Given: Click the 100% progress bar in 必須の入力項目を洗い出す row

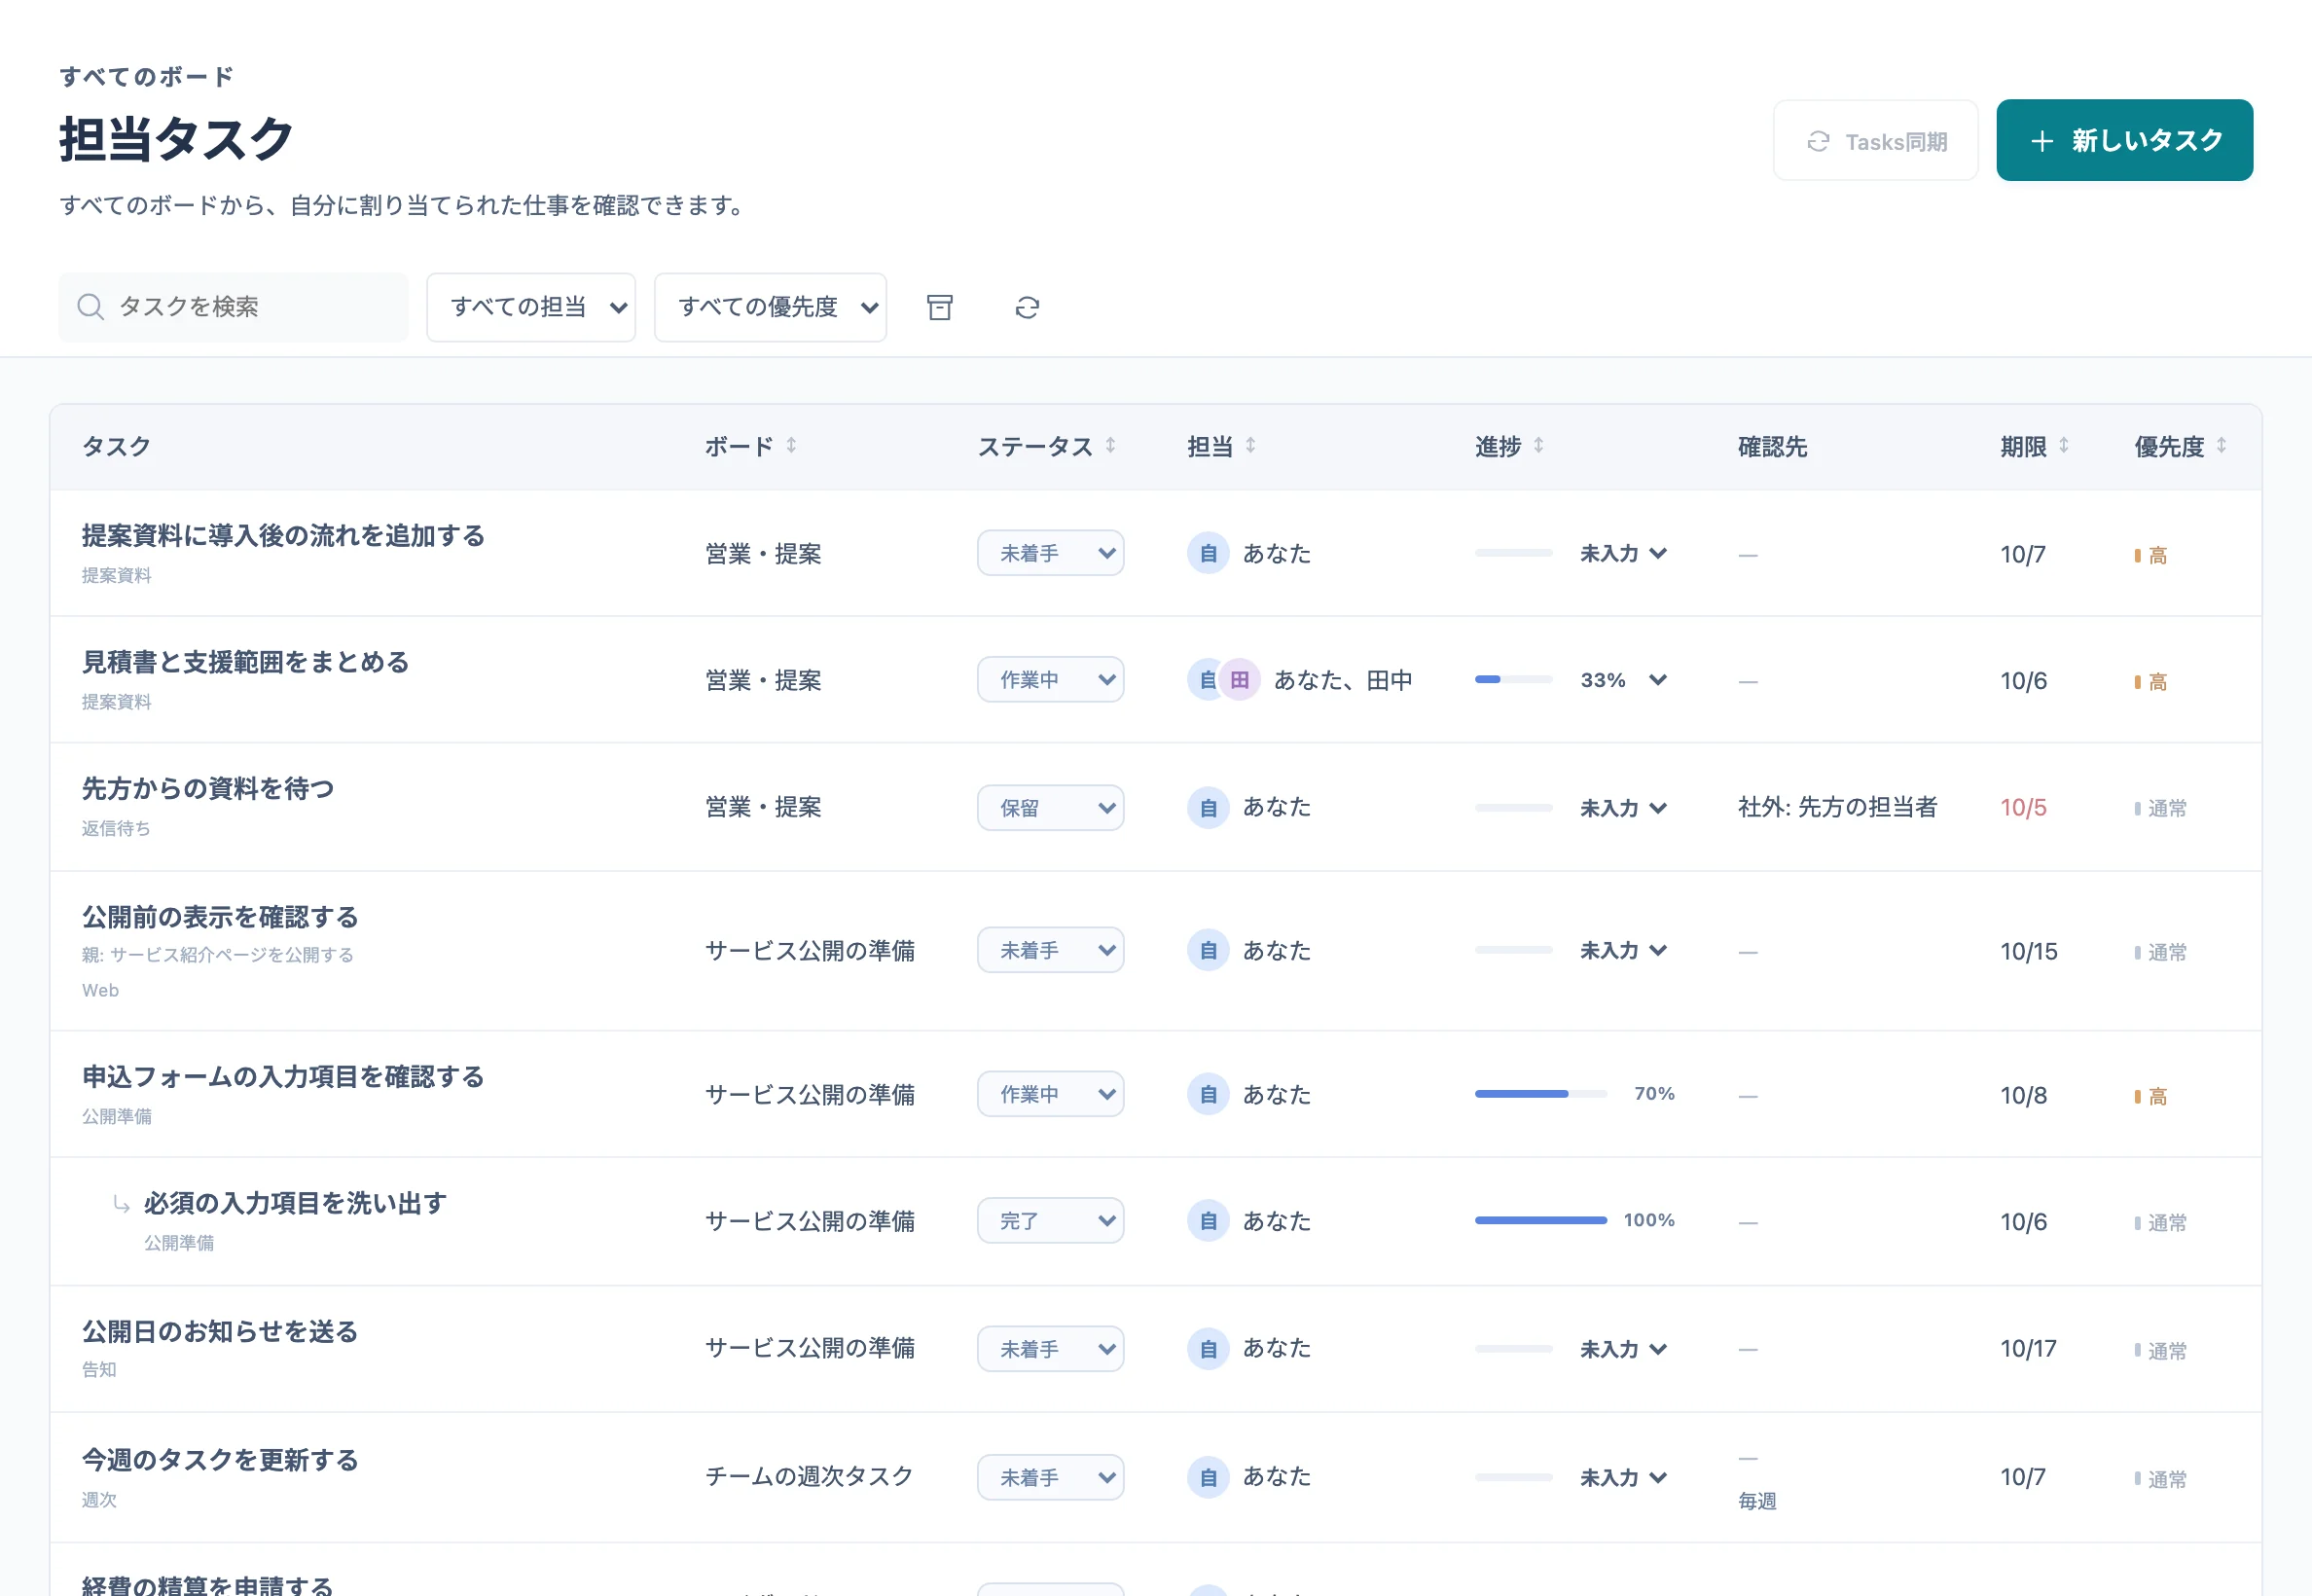Looking at the screenshot, I should (x=1541, y=1221).
